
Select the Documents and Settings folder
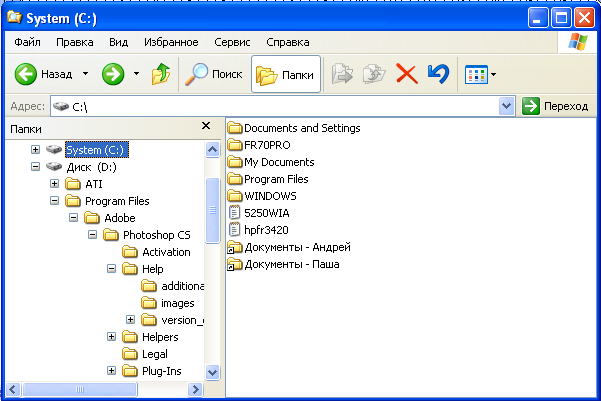point(294,128)
